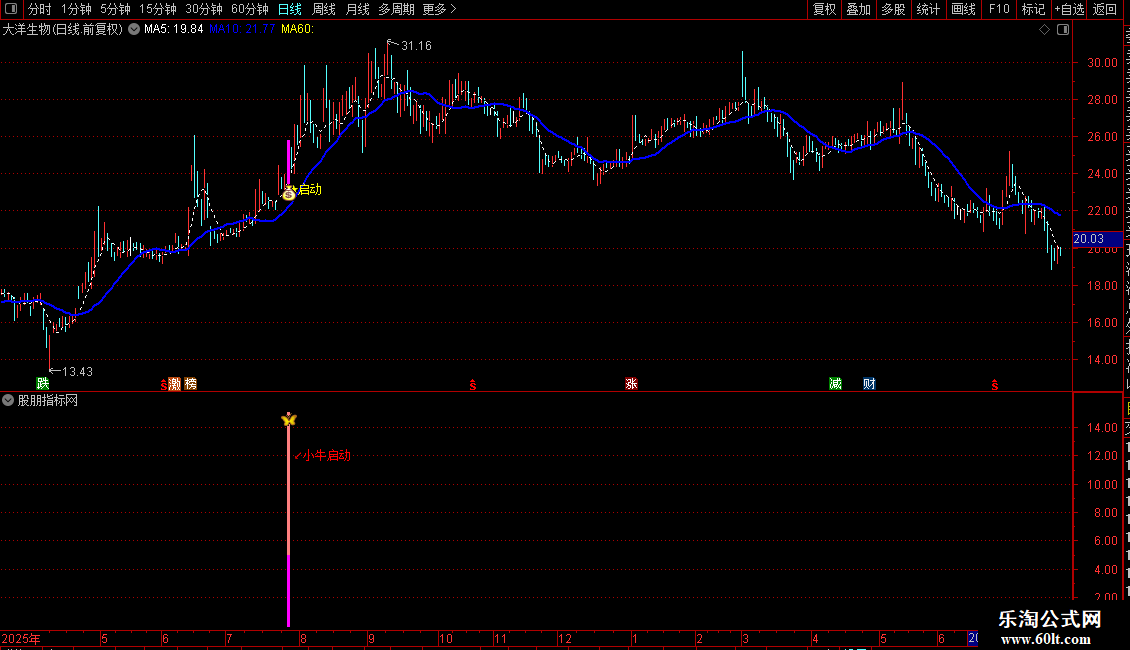Add stock with +自选 button

click(x=1069, y=9)
